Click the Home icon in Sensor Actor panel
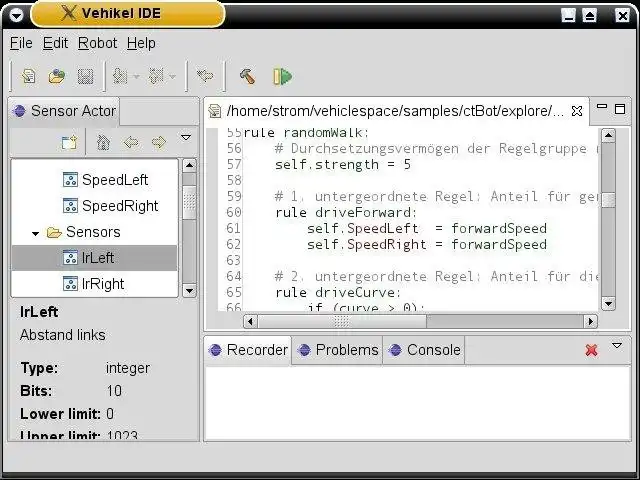The width and height of the screenshot is (640, 480). pos(103,142)
